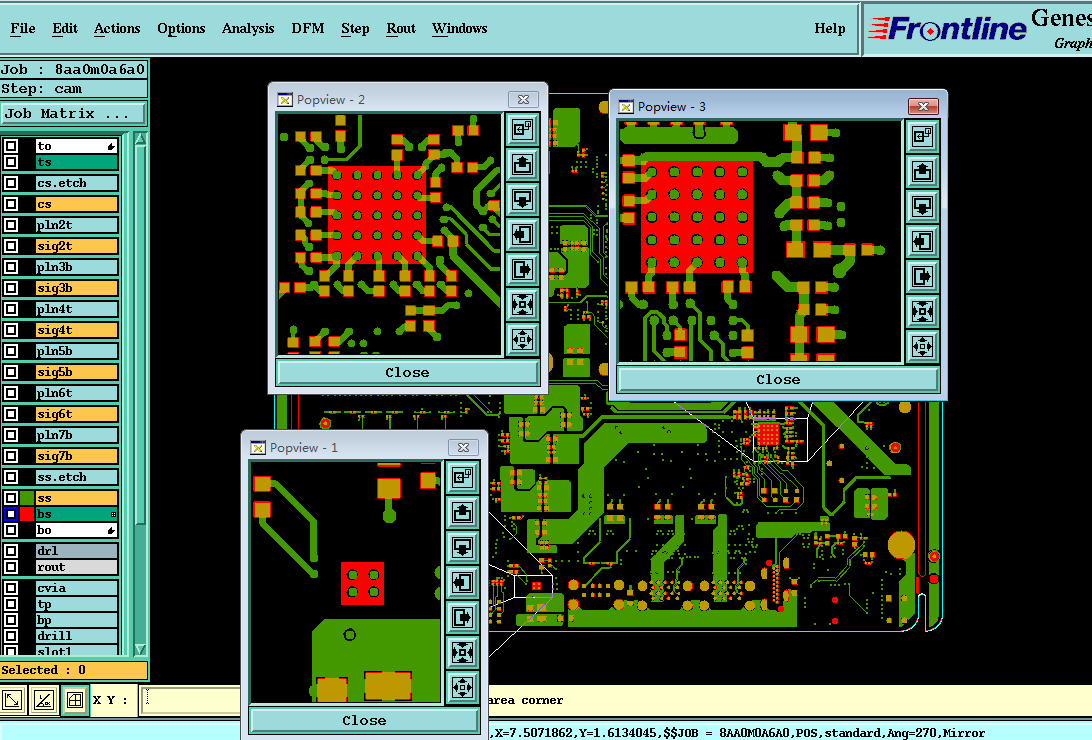Screen dimensions: 1092x740
Task: Toggle the checkbox for layer bs
Action: [x=10, y=514]
